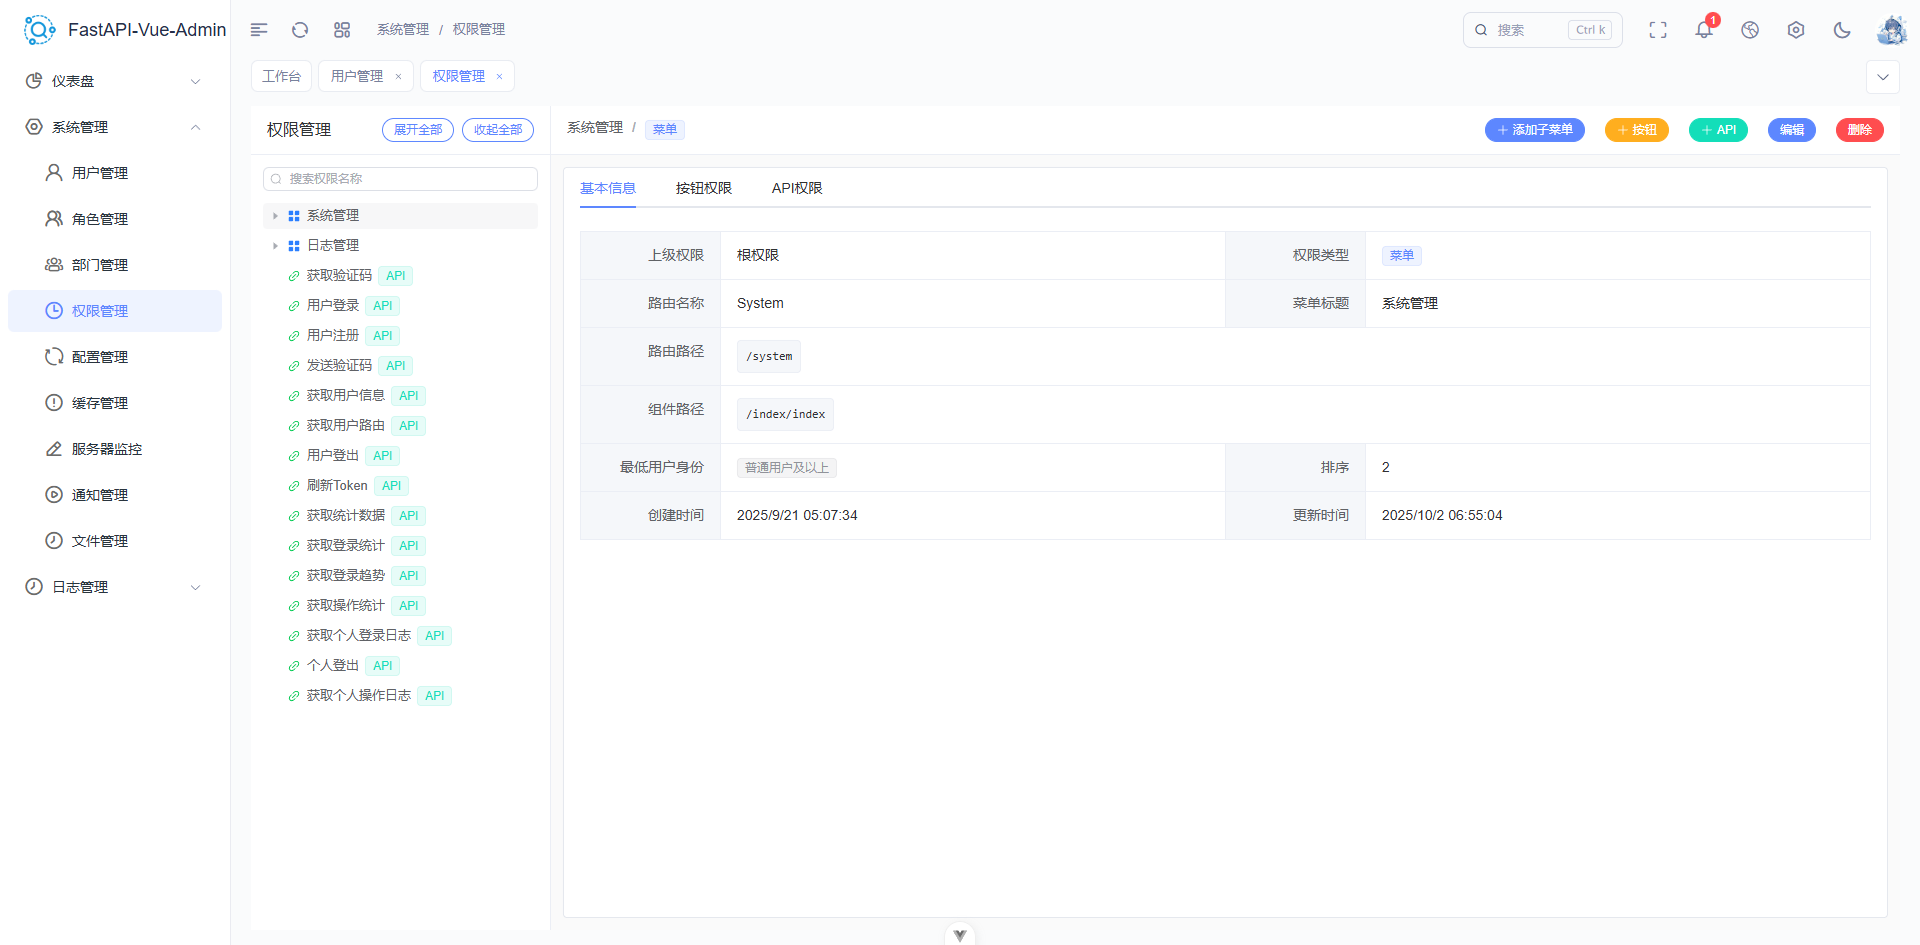1920x945 pixels.
Task: Click the language switch icon
Action: click(1750, 30)
